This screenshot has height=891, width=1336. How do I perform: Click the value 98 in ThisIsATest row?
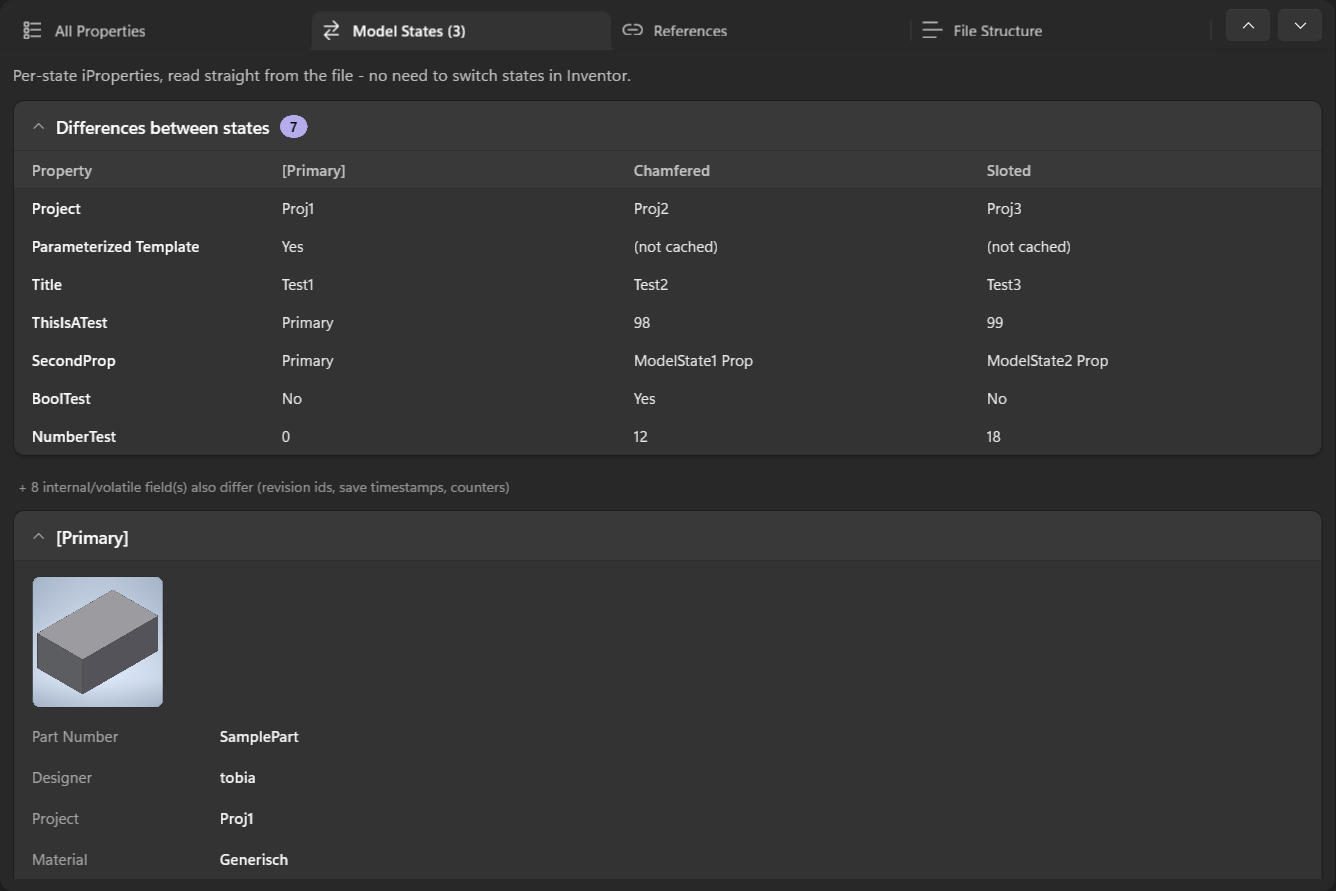(x=642, y=323)
